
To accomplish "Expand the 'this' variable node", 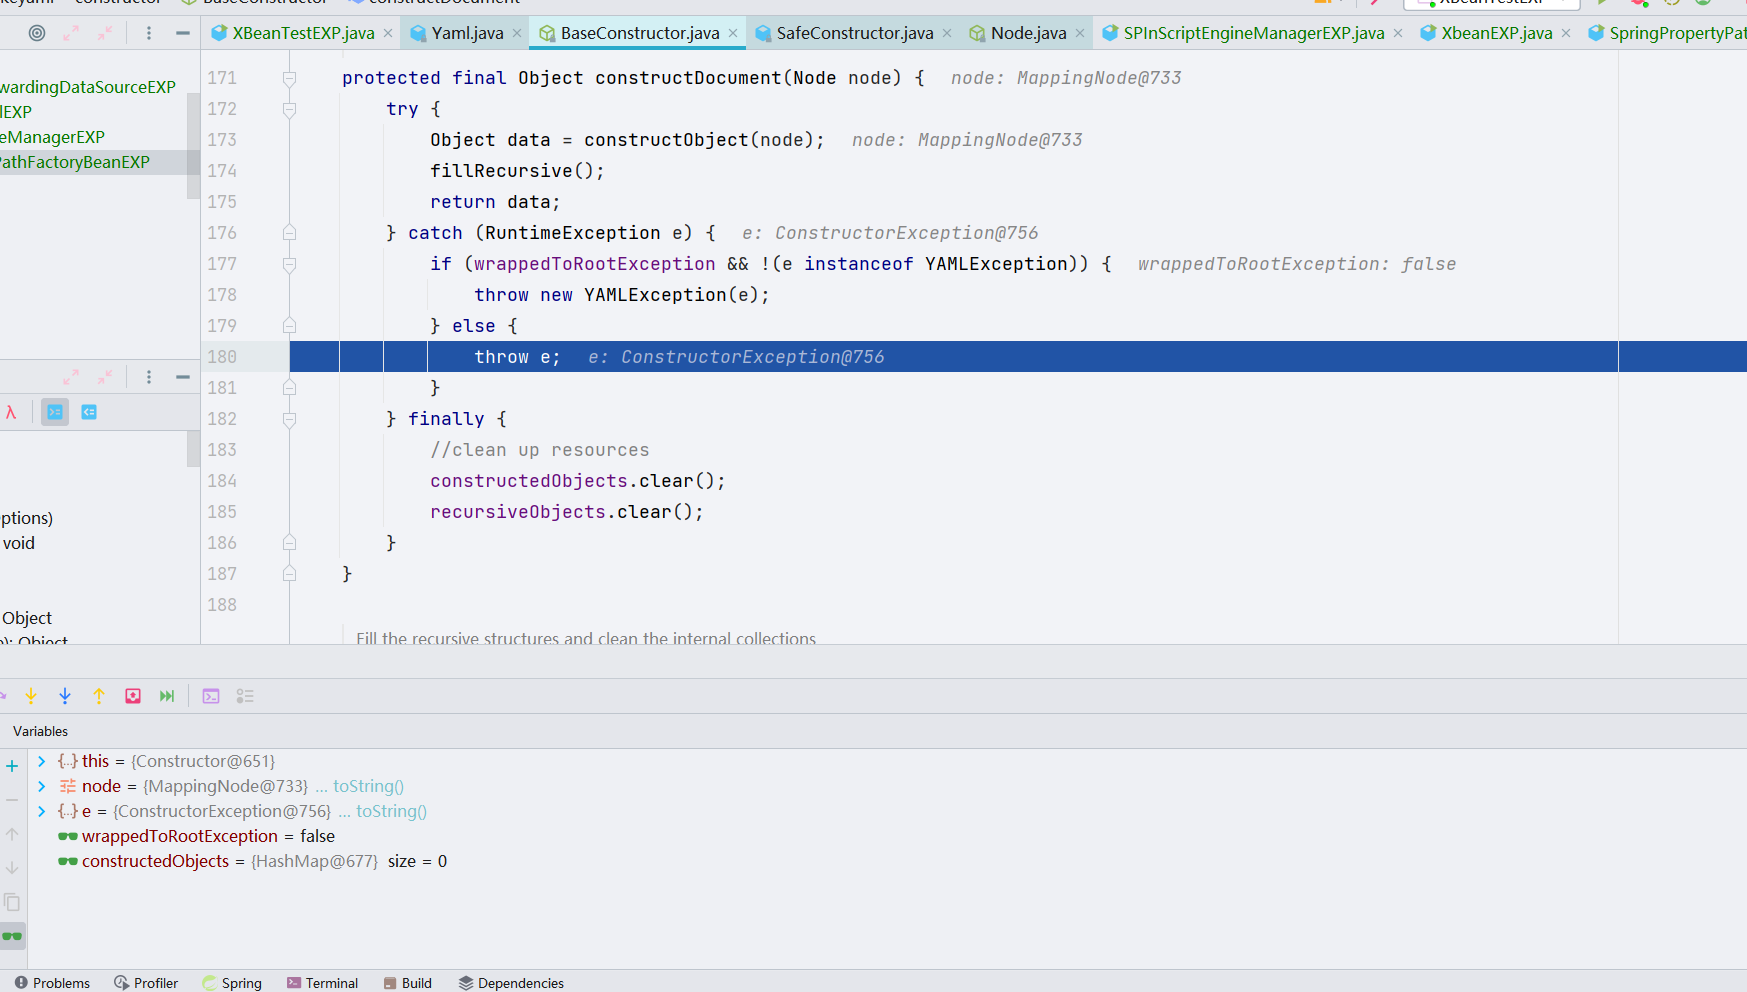I will coord(42,761).
